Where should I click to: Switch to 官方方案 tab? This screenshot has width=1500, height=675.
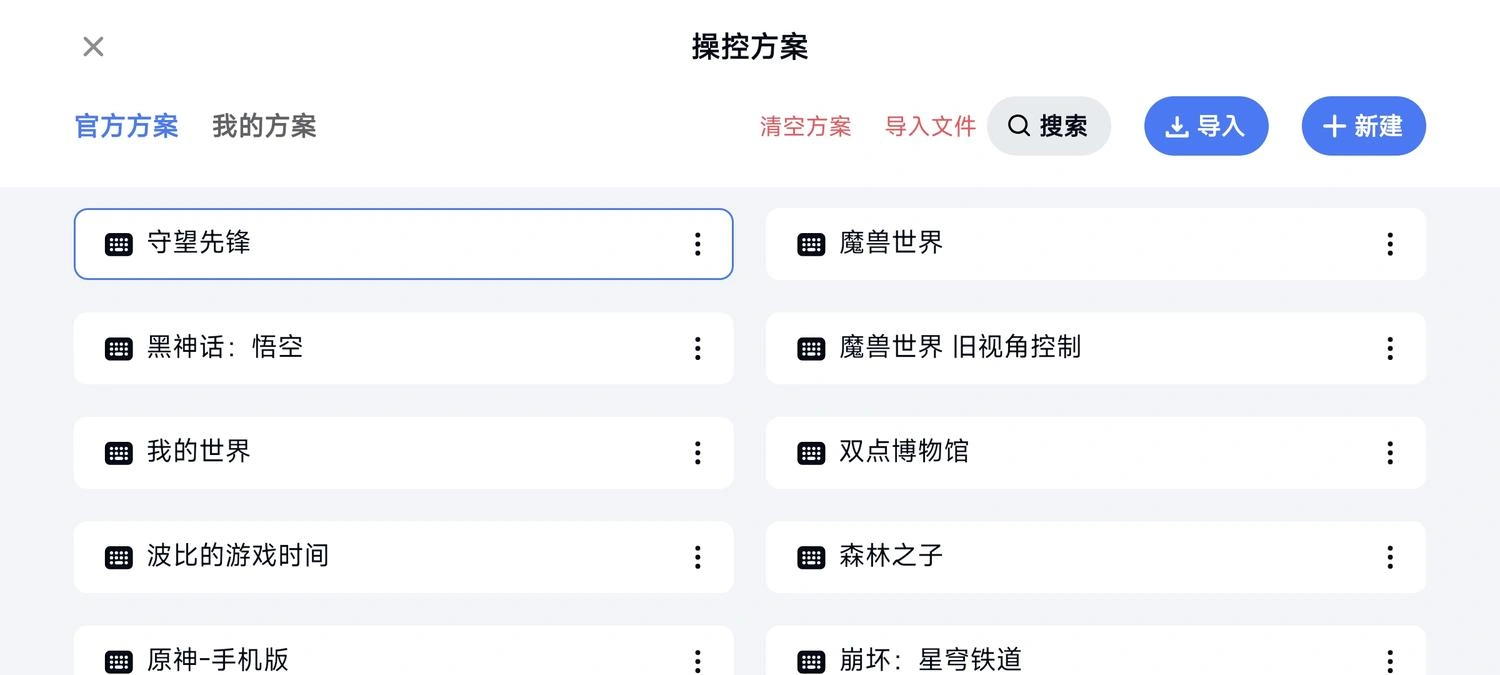pyautogui.click(x=126, y=127)
